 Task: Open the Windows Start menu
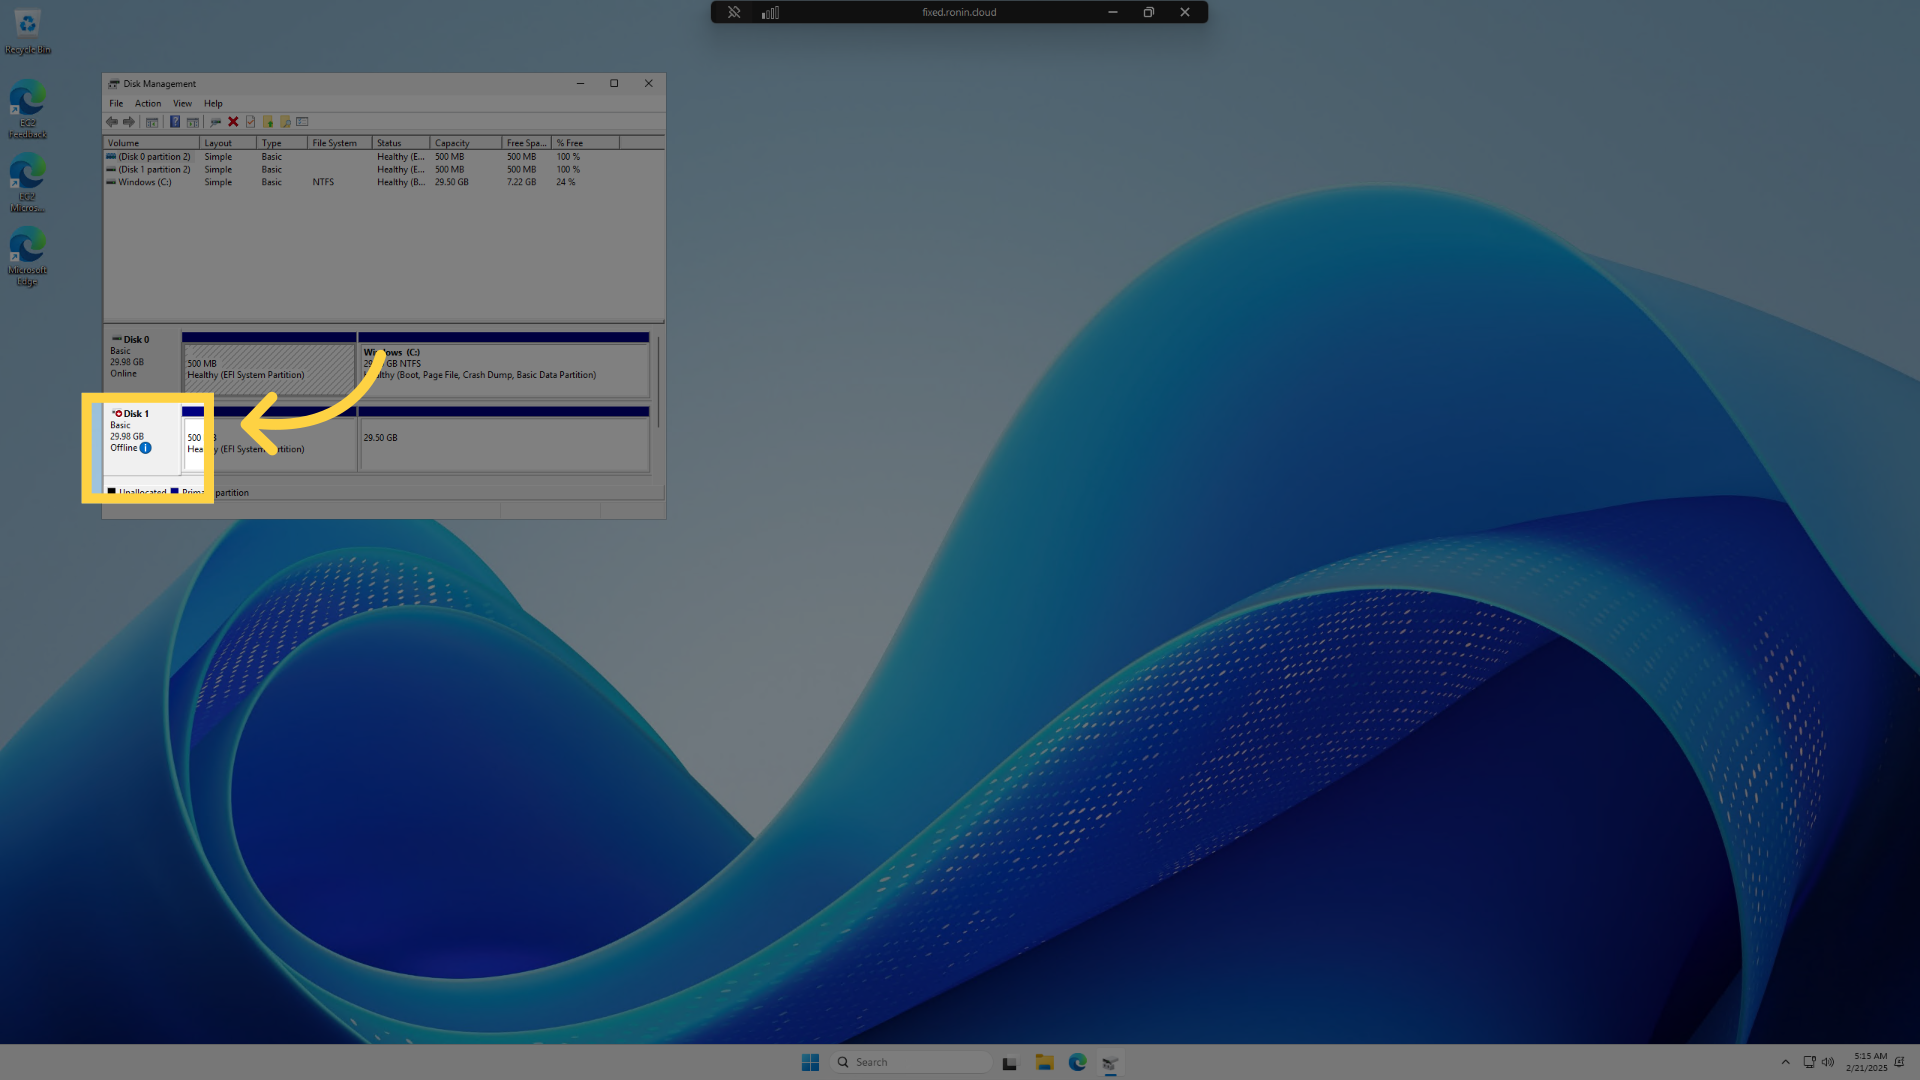(x=810, y=1062)
